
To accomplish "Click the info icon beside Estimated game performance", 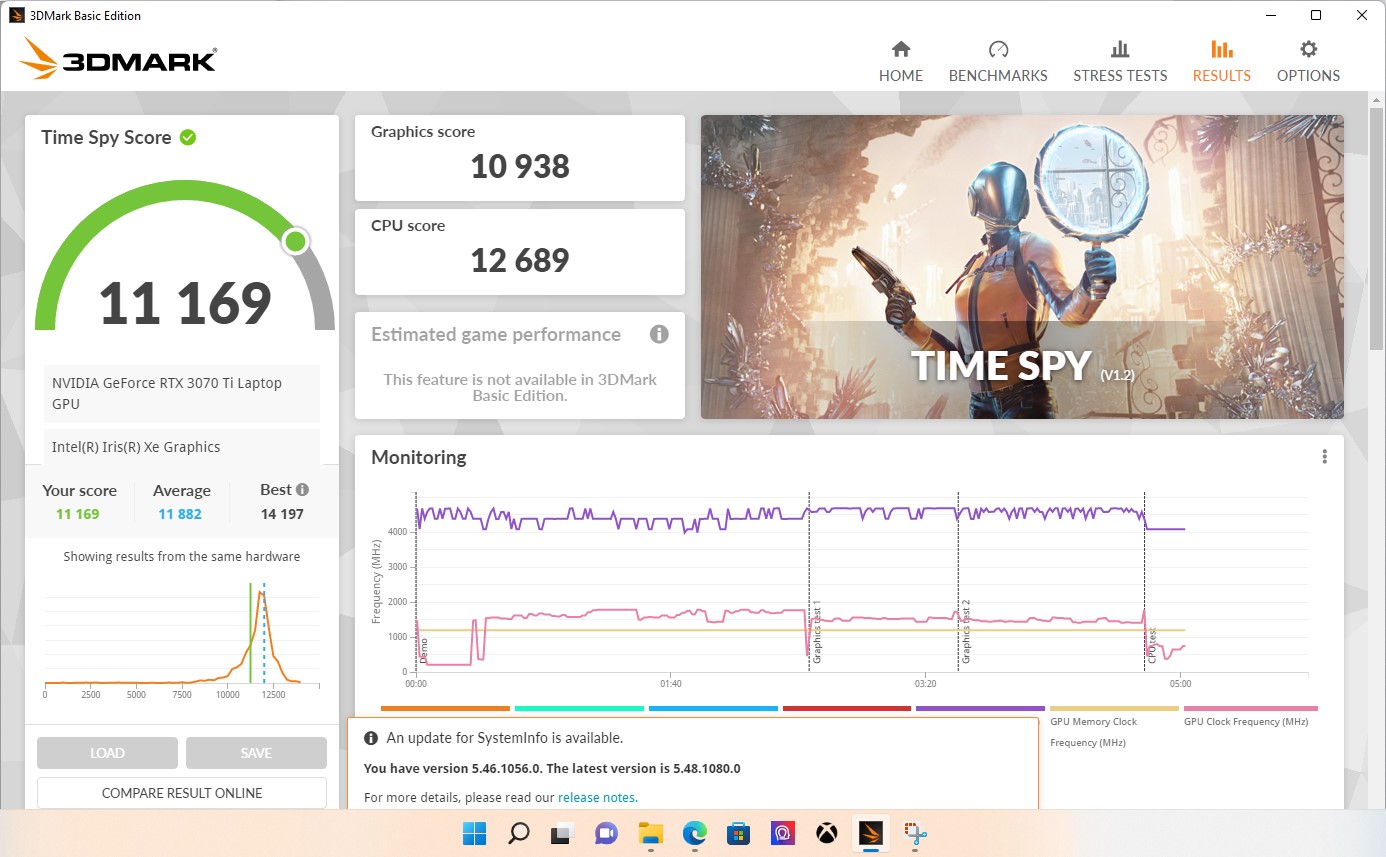I will coord(659,334).
